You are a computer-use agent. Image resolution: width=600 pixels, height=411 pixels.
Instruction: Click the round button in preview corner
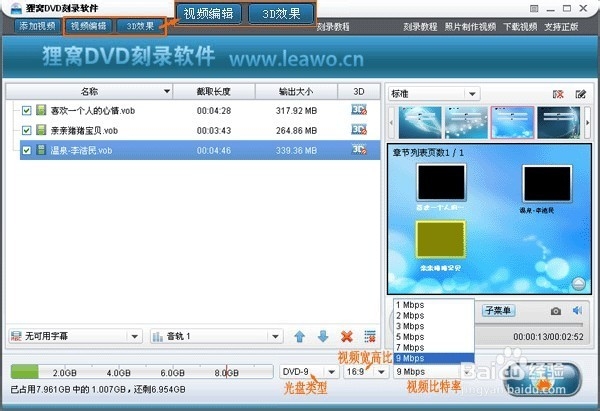578,284
